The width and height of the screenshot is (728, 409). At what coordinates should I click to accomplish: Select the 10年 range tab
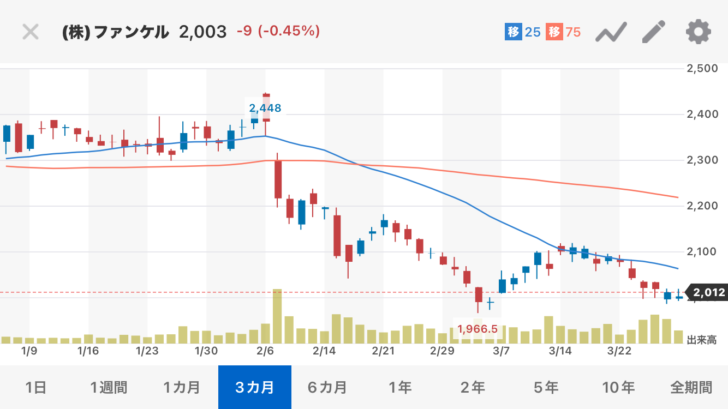[619, 387]
